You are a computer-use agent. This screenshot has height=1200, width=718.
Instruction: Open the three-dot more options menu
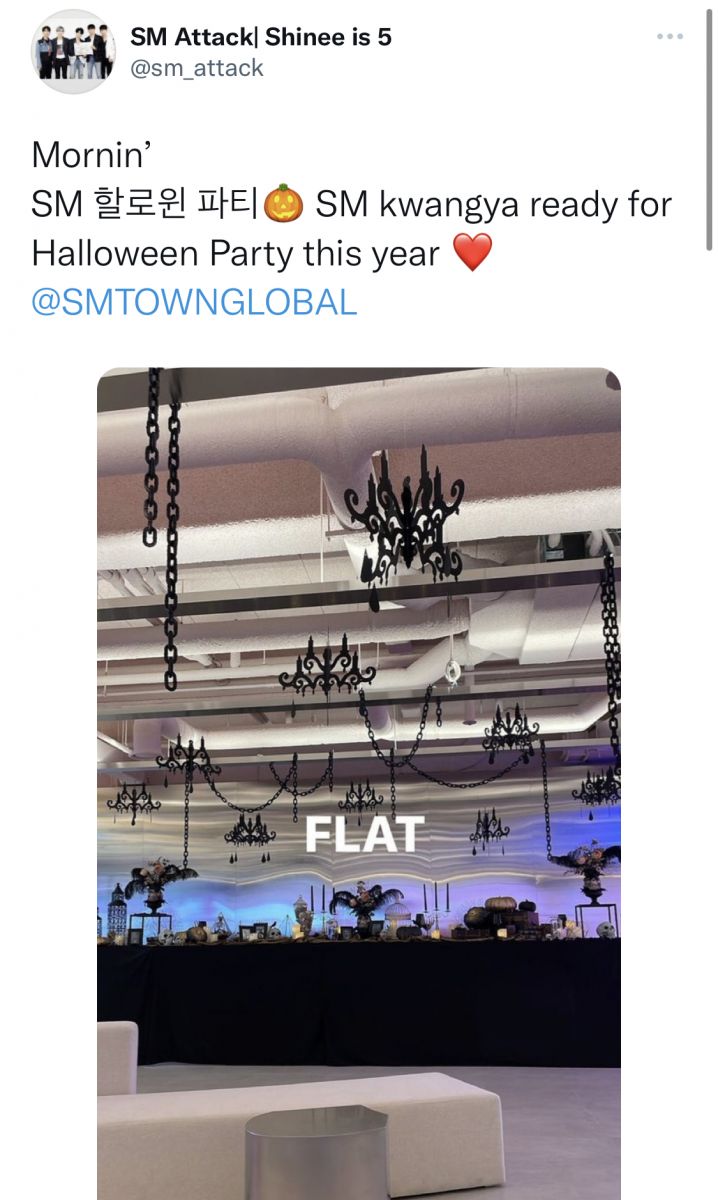(x=669, y=37)
